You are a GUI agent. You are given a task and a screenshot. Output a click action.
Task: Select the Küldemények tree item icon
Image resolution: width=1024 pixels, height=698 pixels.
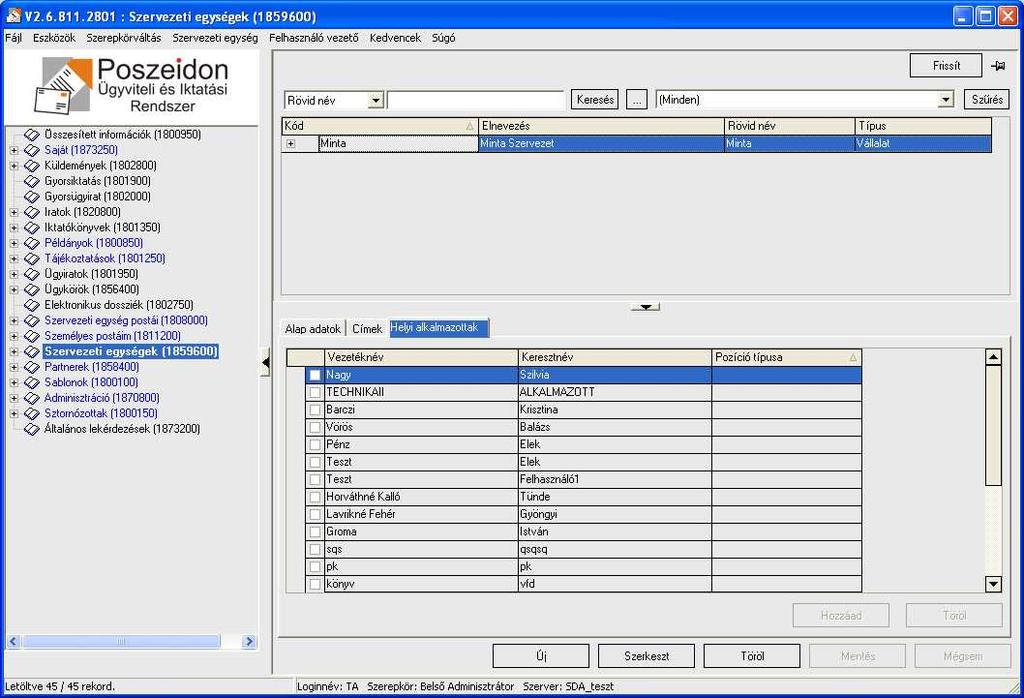32,166
